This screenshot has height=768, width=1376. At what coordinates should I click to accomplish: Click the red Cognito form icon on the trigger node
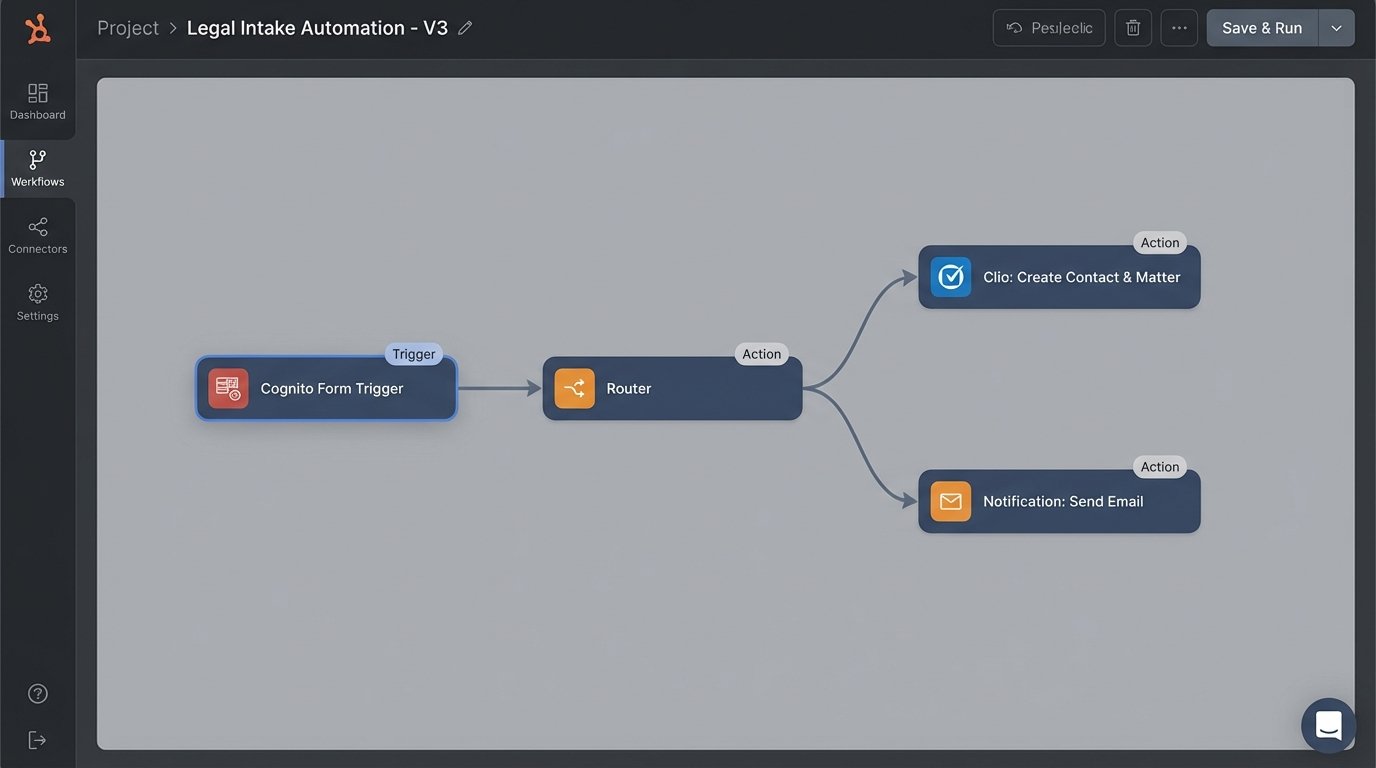pyautogui.click(x=227, y=388)
